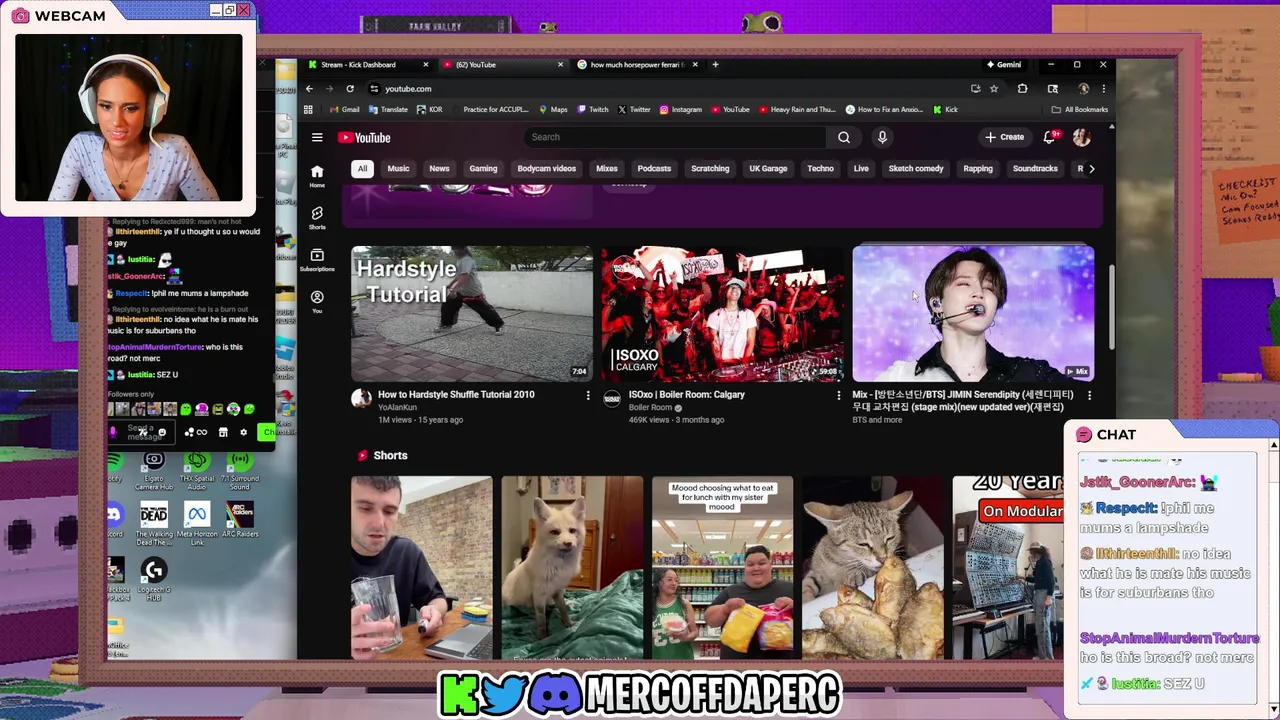This screenshot has height=720, width=1280.
Task: Click the browser back arrow
Action: (309, 89)
